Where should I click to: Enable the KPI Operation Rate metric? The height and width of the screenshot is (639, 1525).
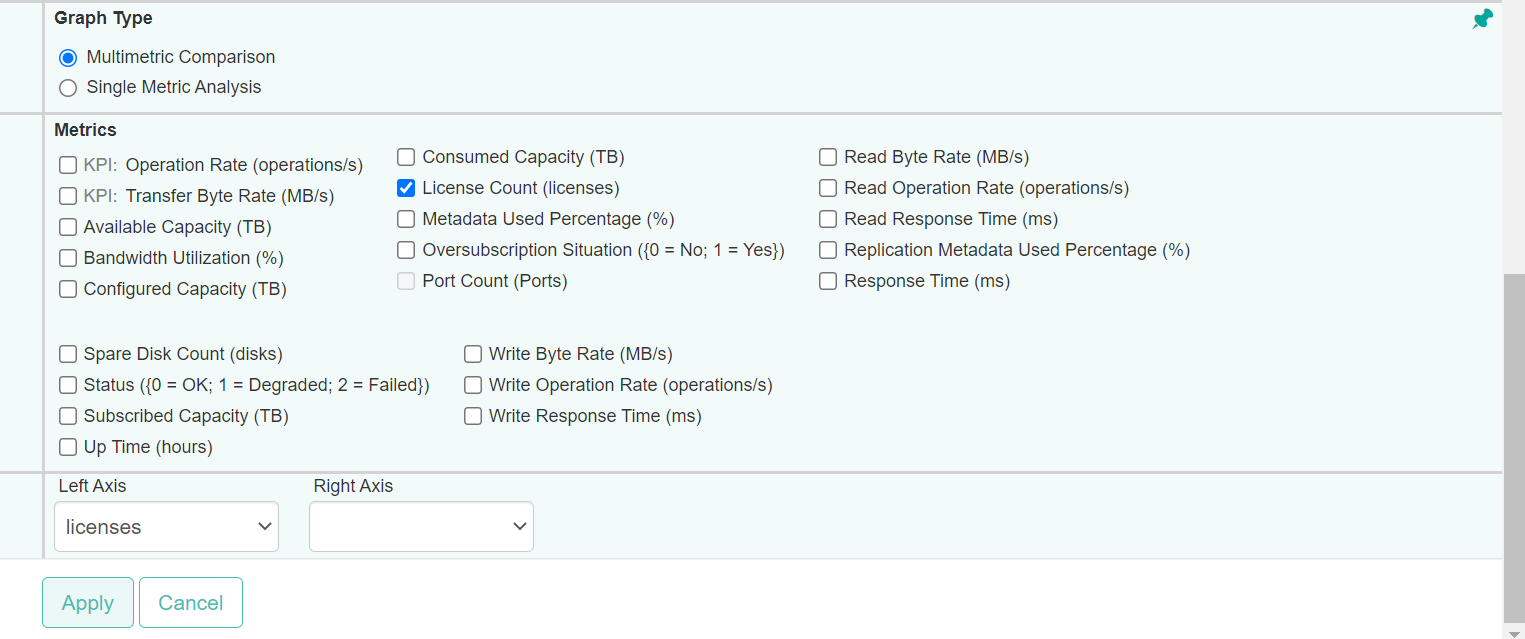(67, 164)
